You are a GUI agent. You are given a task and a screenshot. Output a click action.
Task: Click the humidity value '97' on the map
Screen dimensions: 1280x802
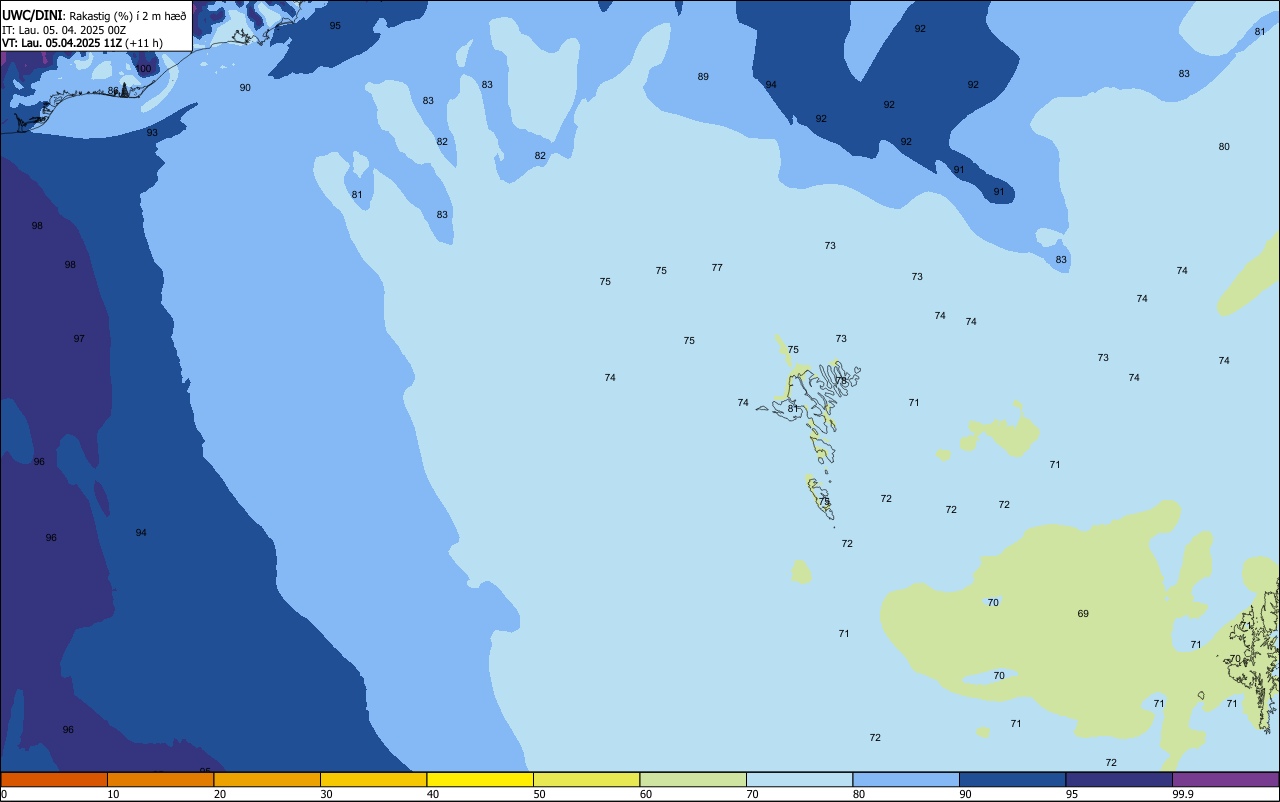79,339
